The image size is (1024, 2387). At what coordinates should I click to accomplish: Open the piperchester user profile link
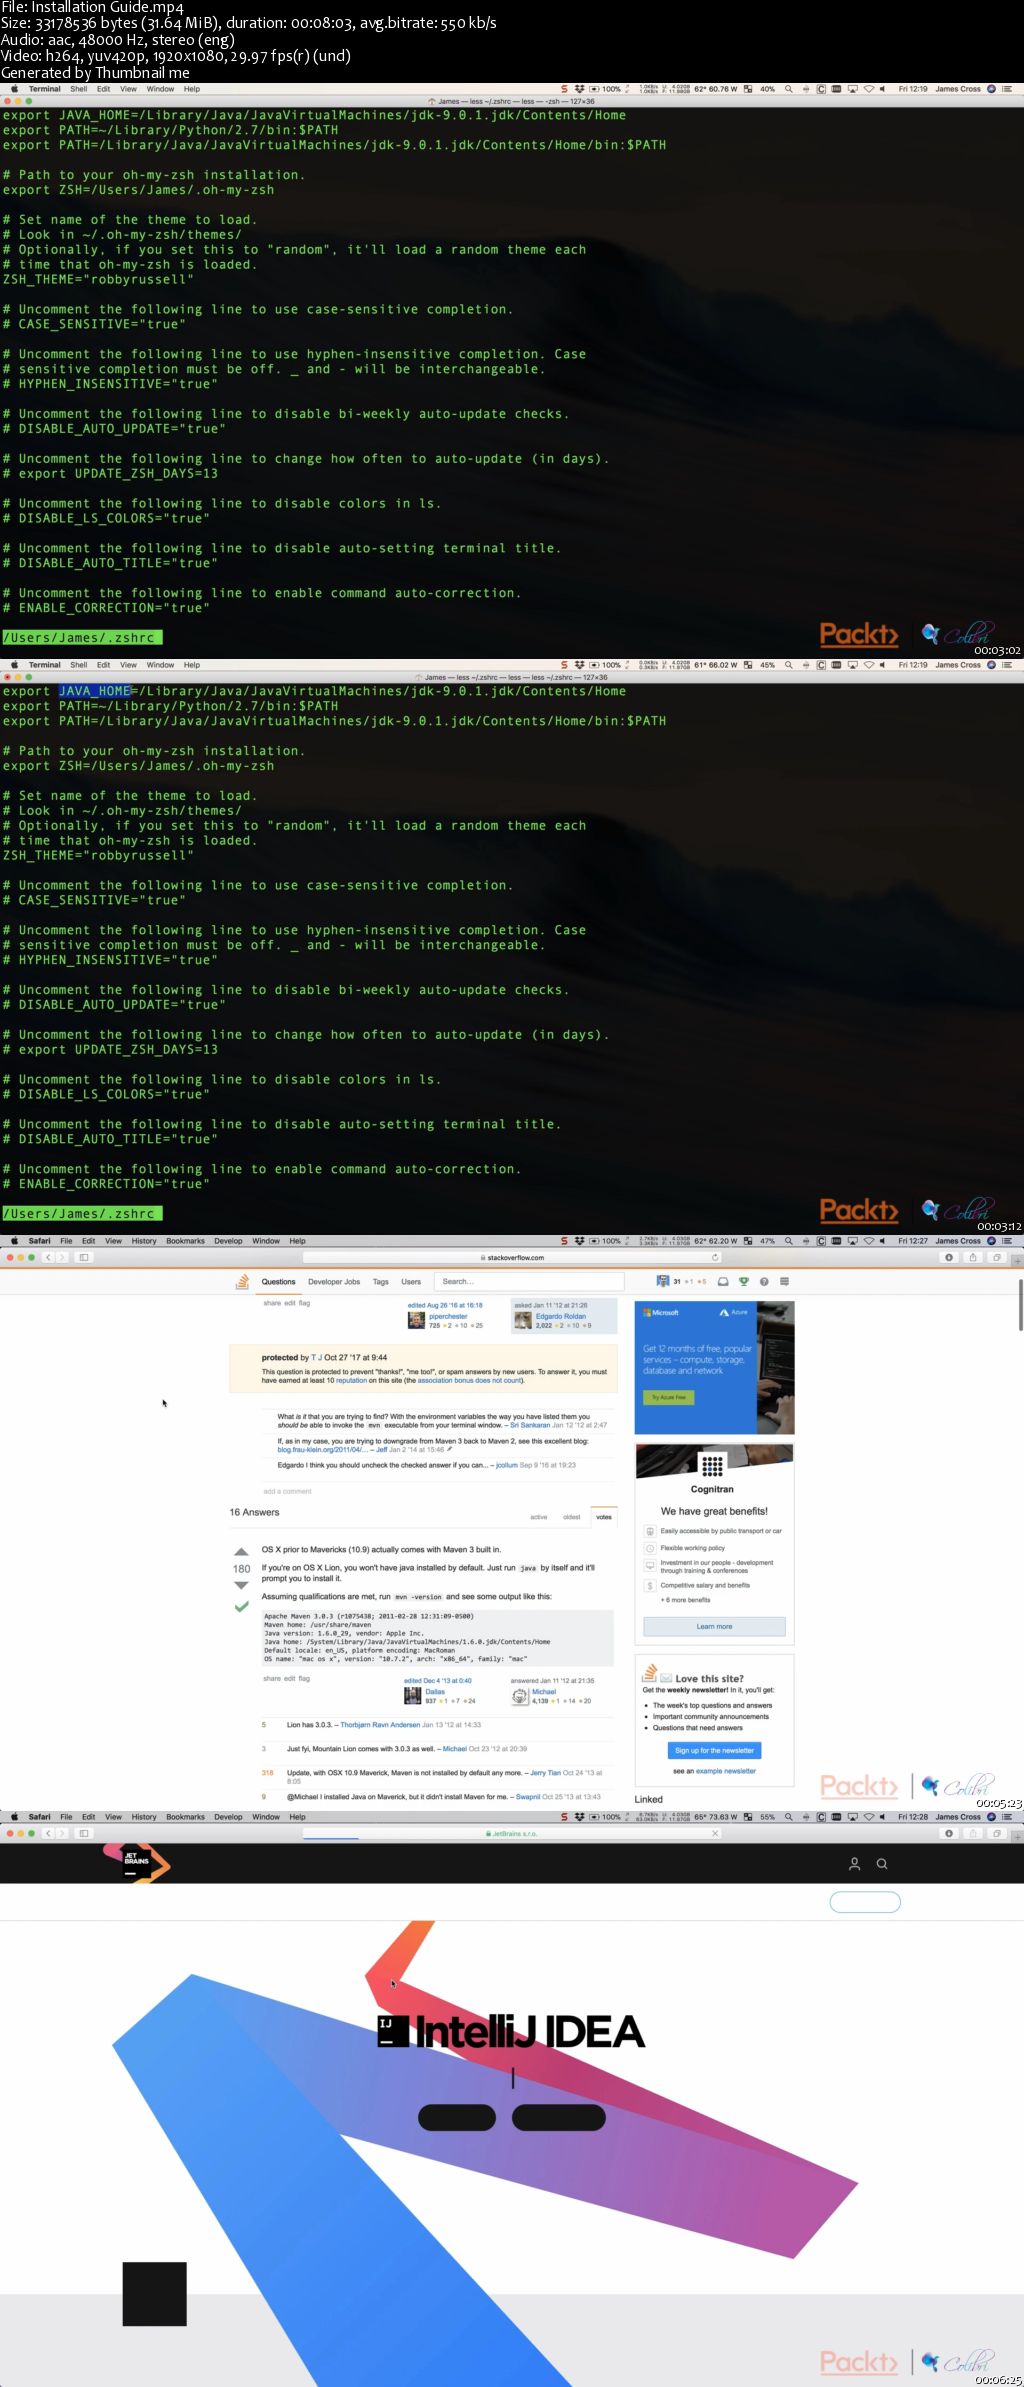(448, 1316)
